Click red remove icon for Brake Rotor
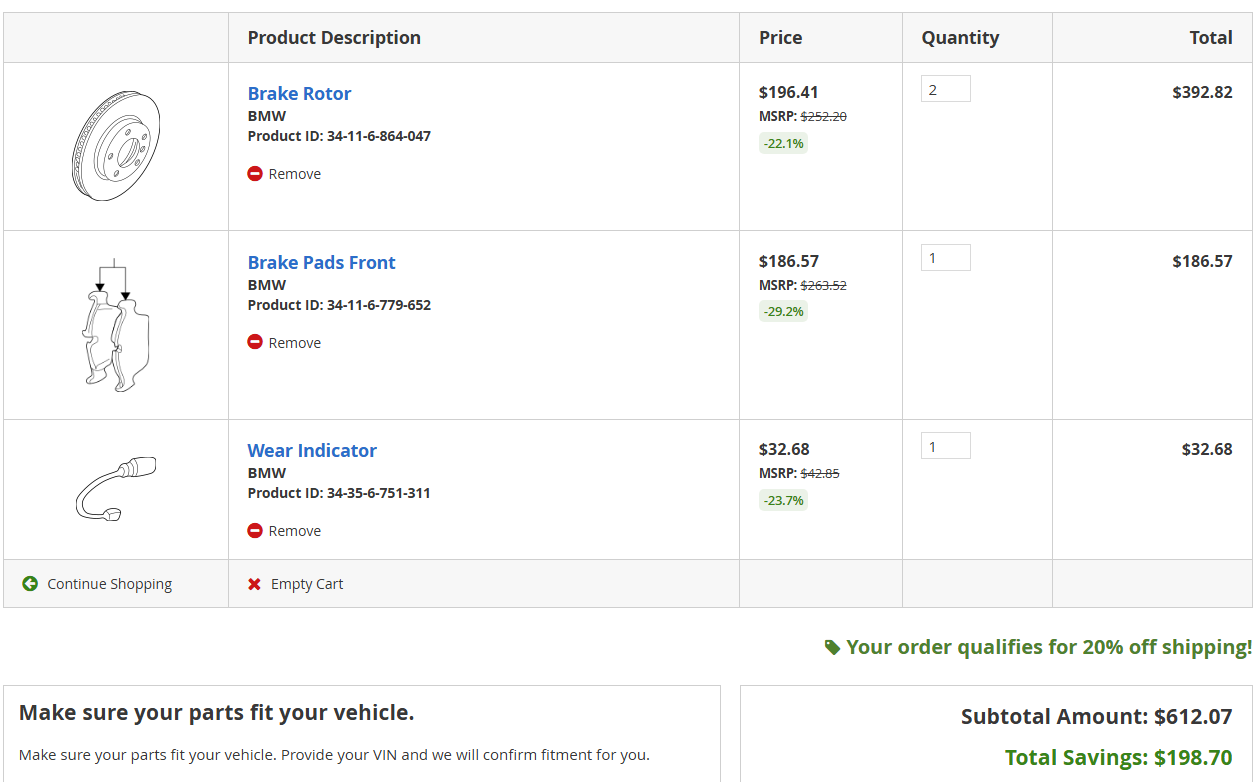The image size is (1260, 782). tap(255, 174)
